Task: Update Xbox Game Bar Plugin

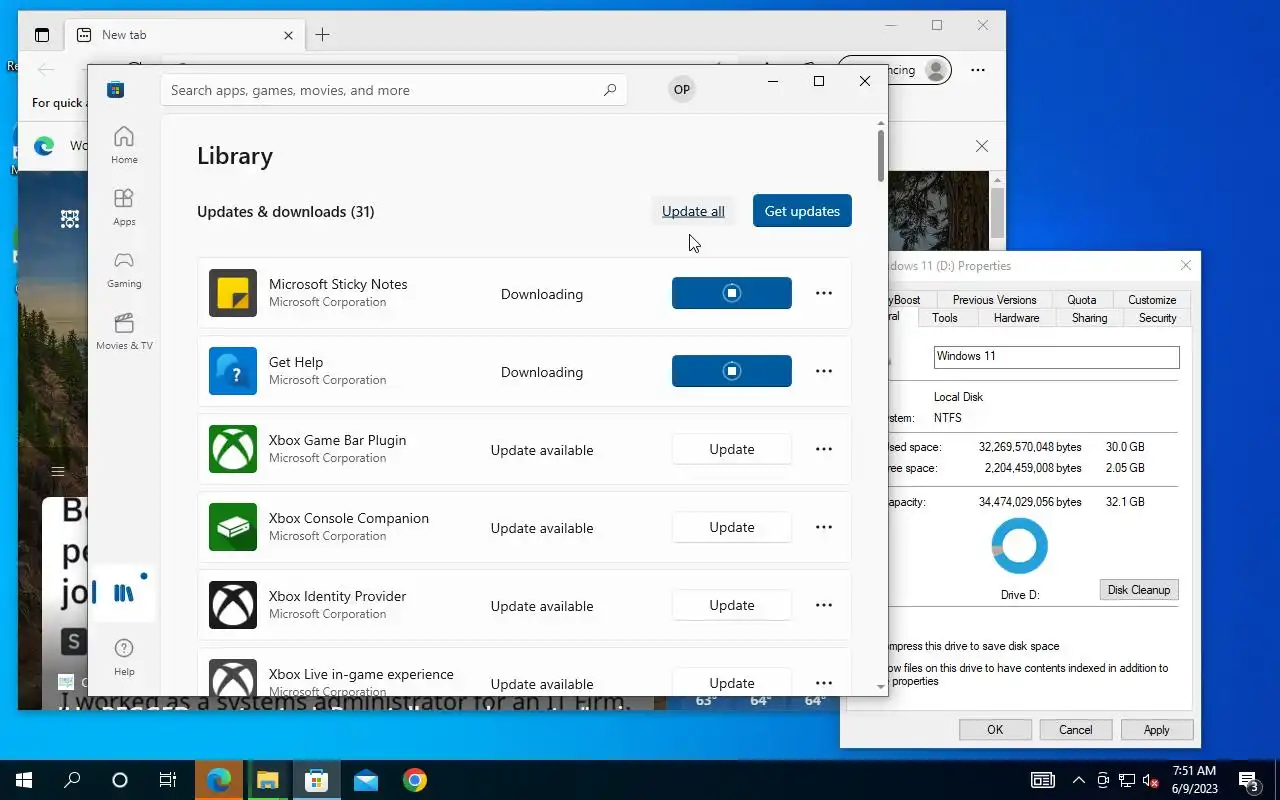Action: (732, 449)
